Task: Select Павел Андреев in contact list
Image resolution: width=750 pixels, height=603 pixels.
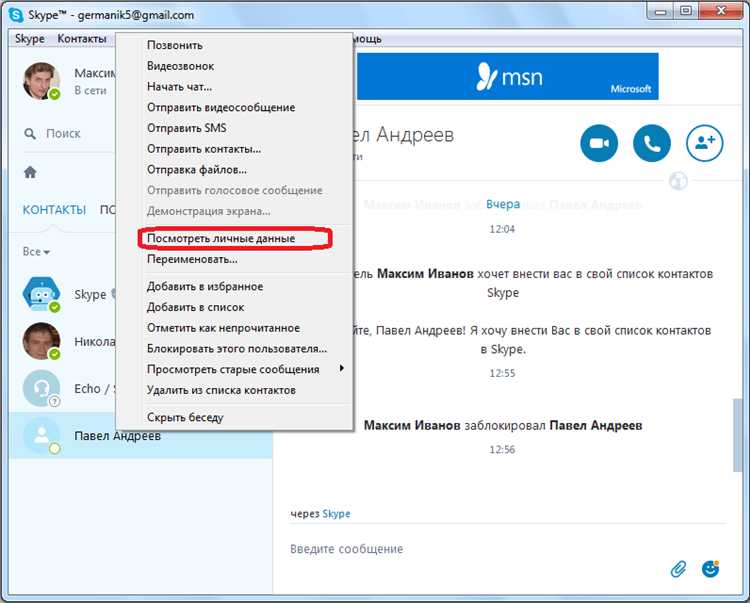Action: [141, 436]
